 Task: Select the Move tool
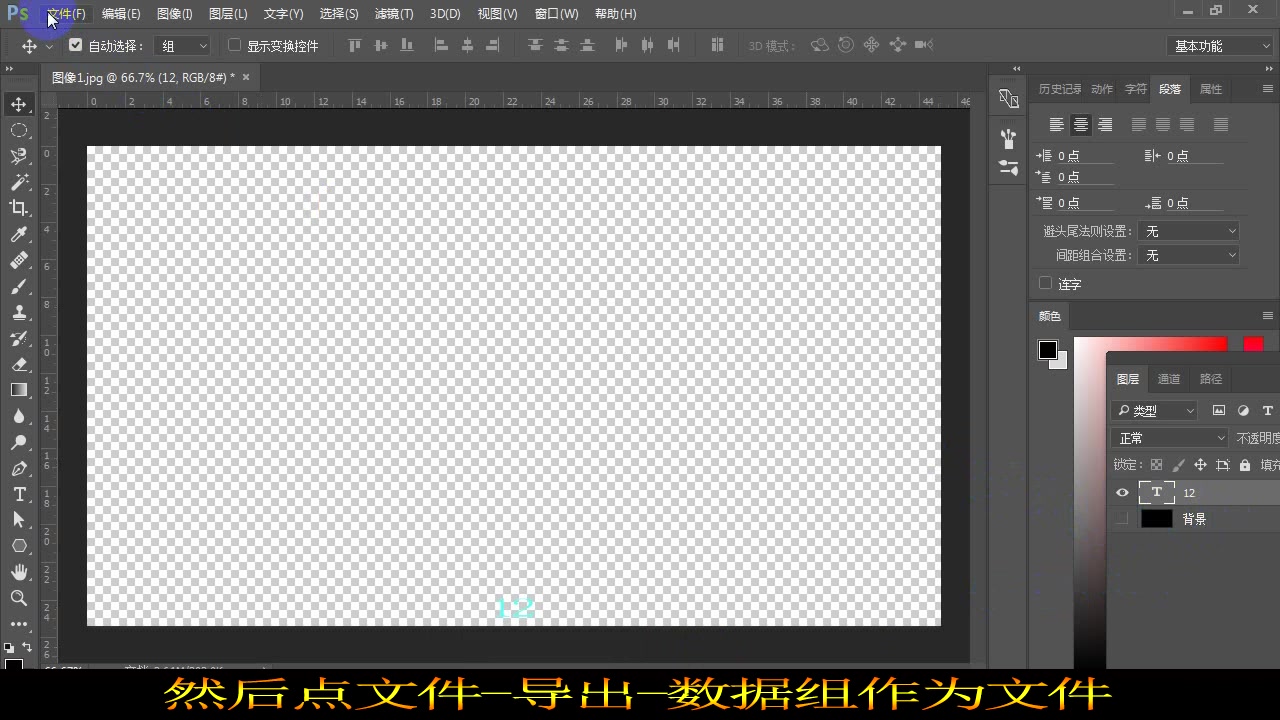[x=20, y=104]
